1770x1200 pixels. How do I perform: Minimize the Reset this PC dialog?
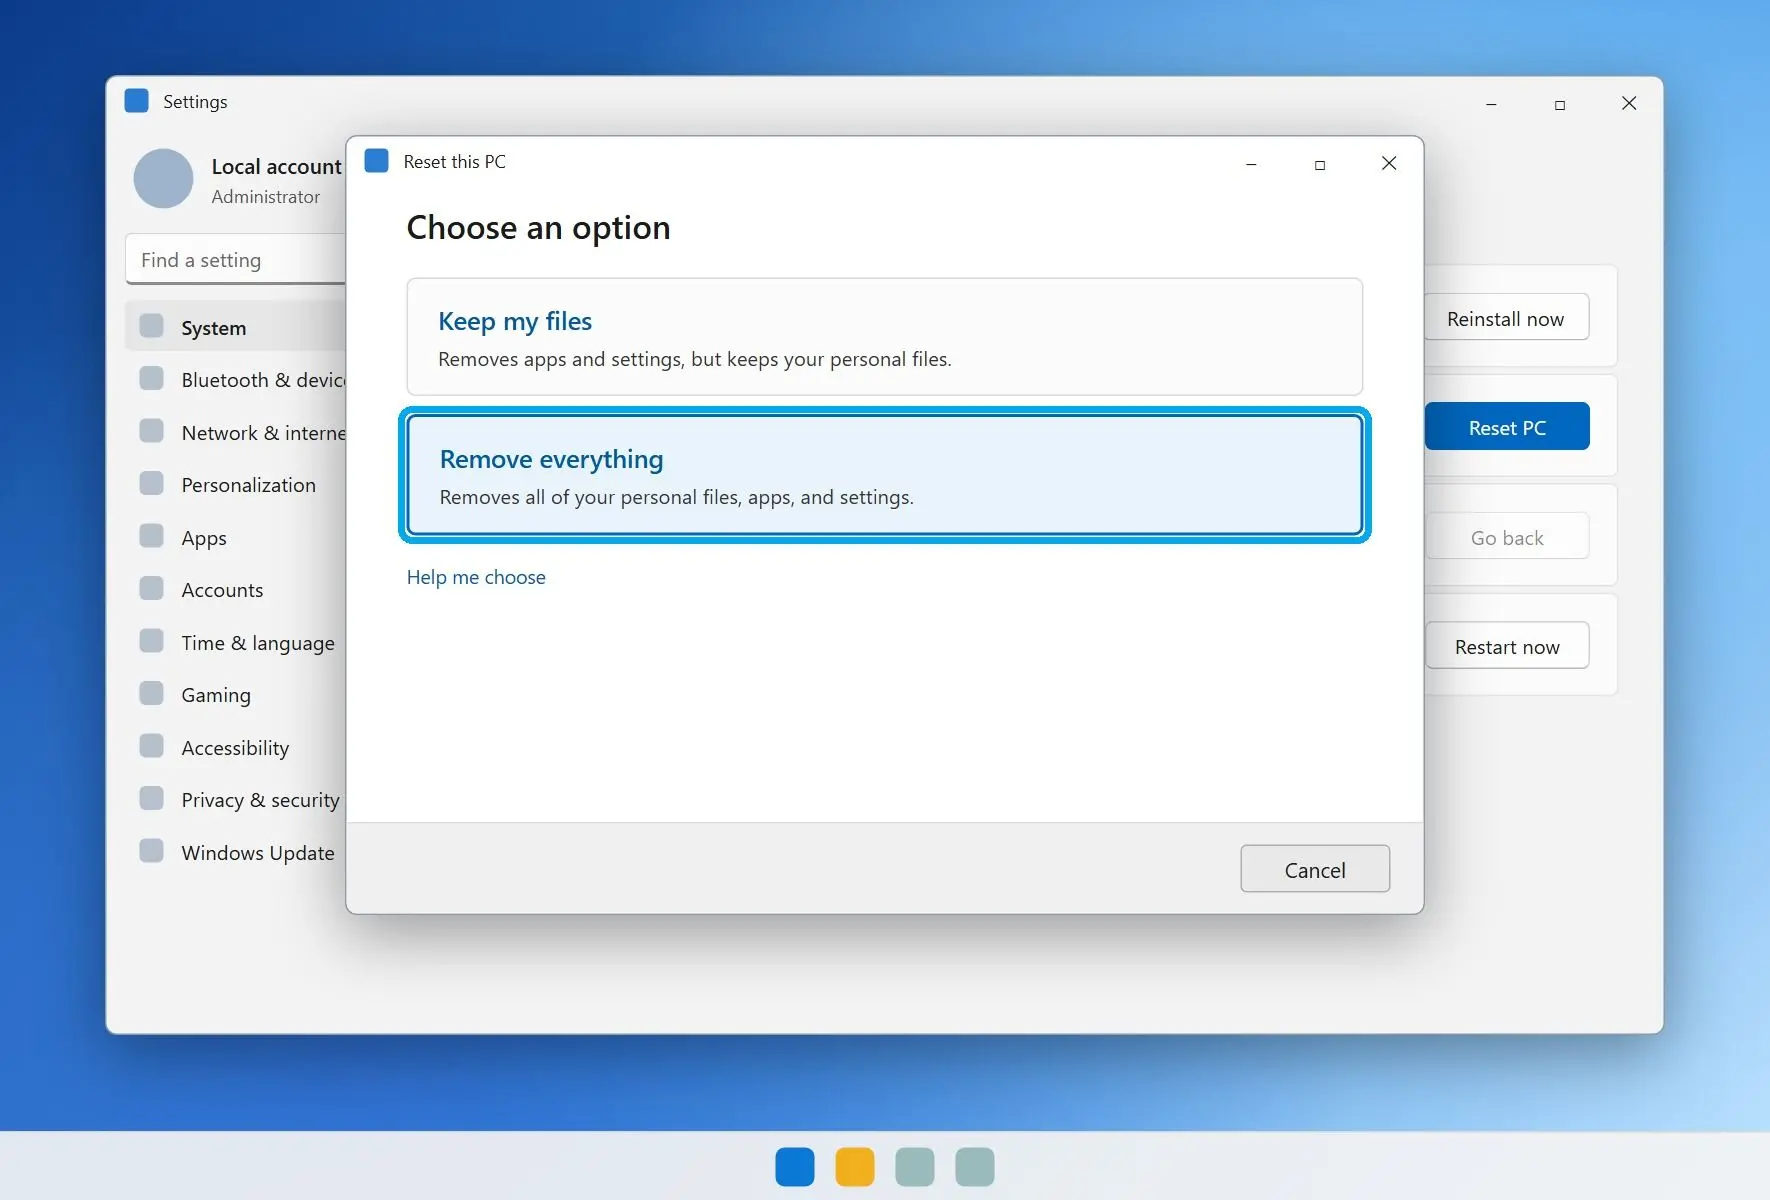pyautogui.click(x=1251, y=163)
